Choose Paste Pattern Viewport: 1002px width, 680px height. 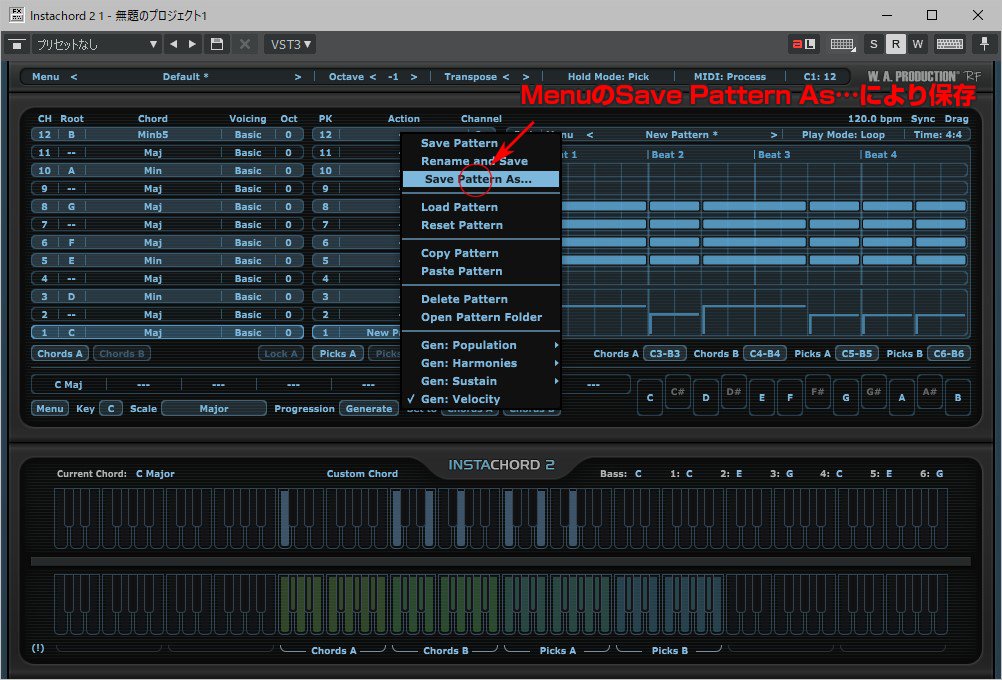482,271
